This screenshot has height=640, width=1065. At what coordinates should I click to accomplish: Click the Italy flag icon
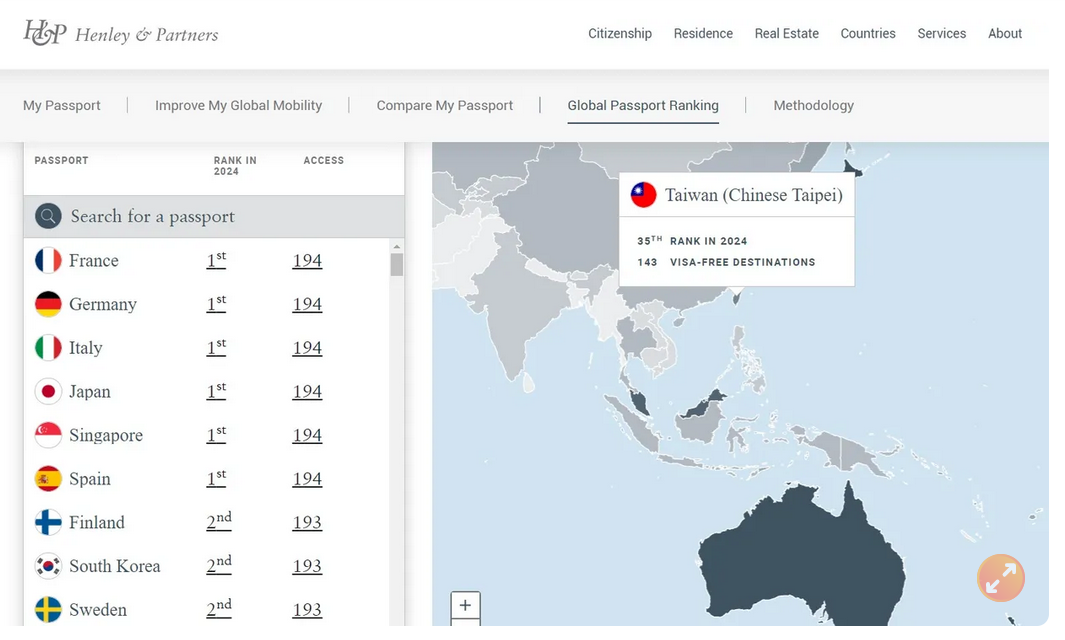pyautogui.click(x=48, y=348)
